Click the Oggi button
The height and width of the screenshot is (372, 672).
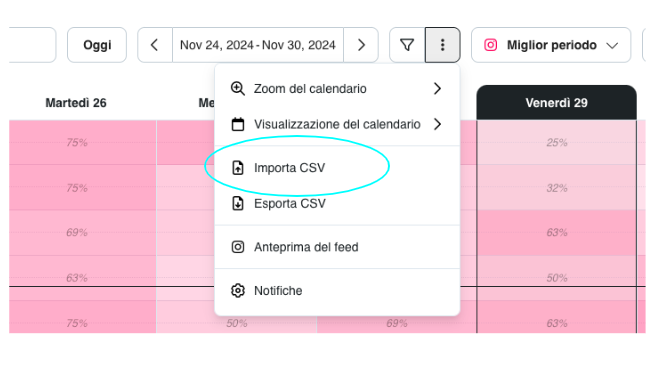(97, 45)
